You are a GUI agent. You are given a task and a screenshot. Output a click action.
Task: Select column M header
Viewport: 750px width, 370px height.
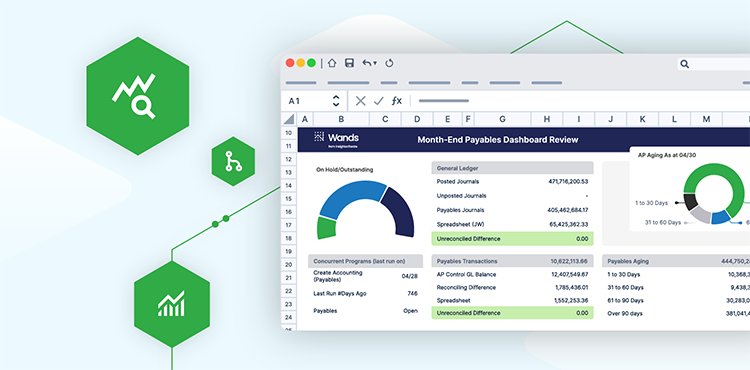click(706, 119)
